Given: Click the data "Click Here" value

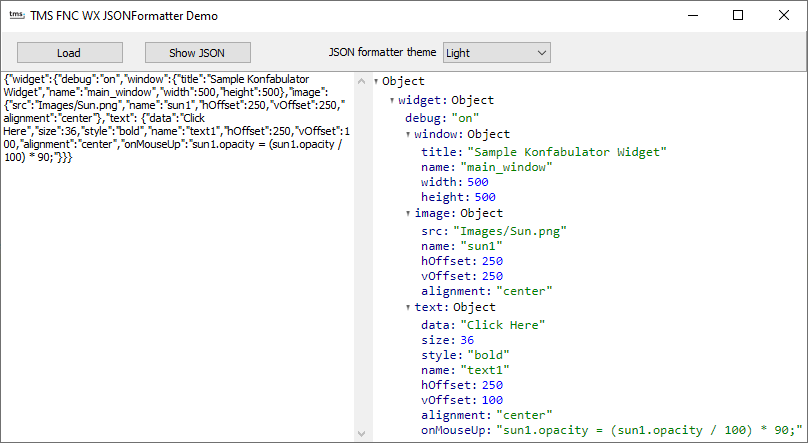Looking at the screenshot, I should tap(502, 325).
